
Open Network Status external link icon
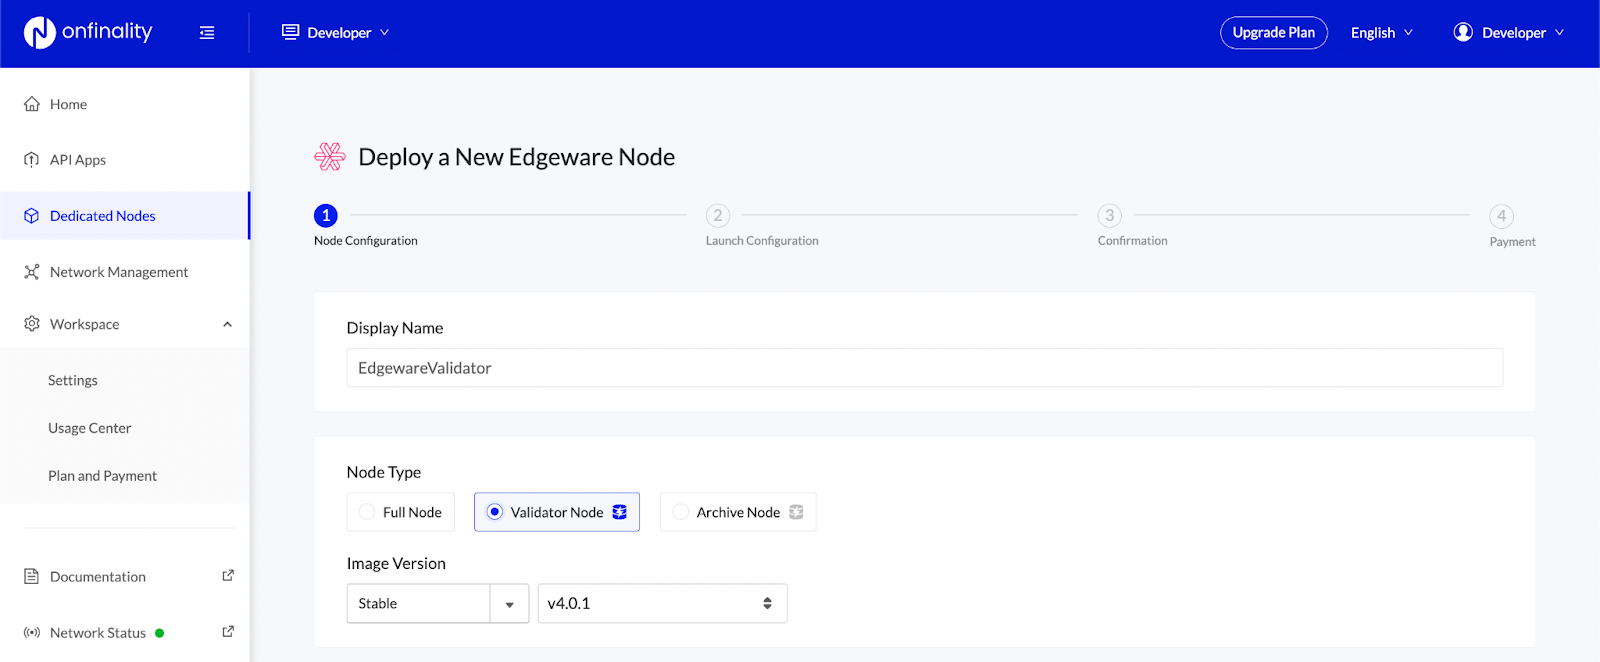coord(228,632)
